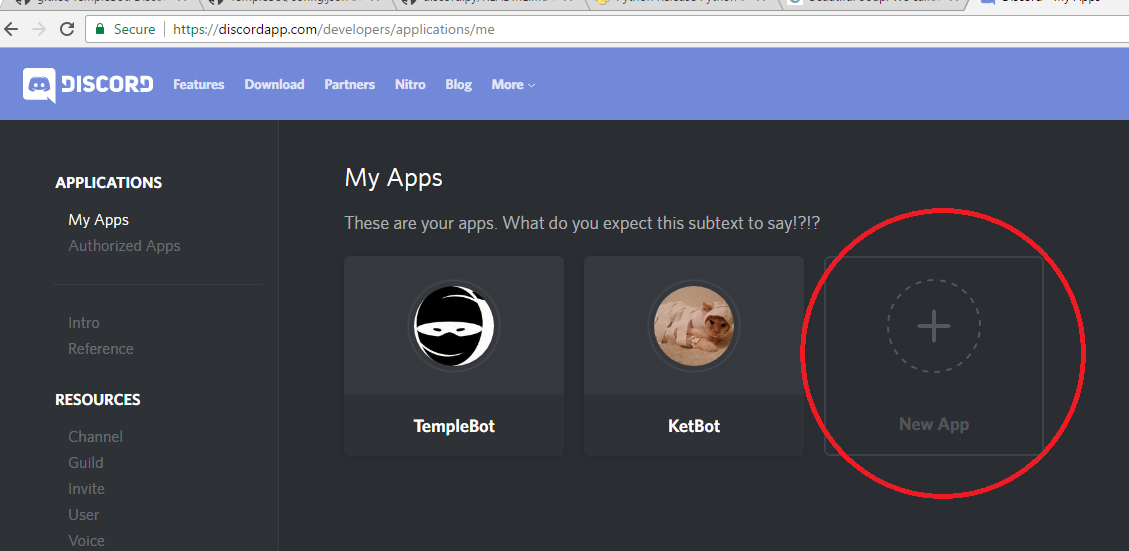Open the Voice resource link
Image resolution: width=1129 pixels, height=551 pixels.
click(86, 540)
